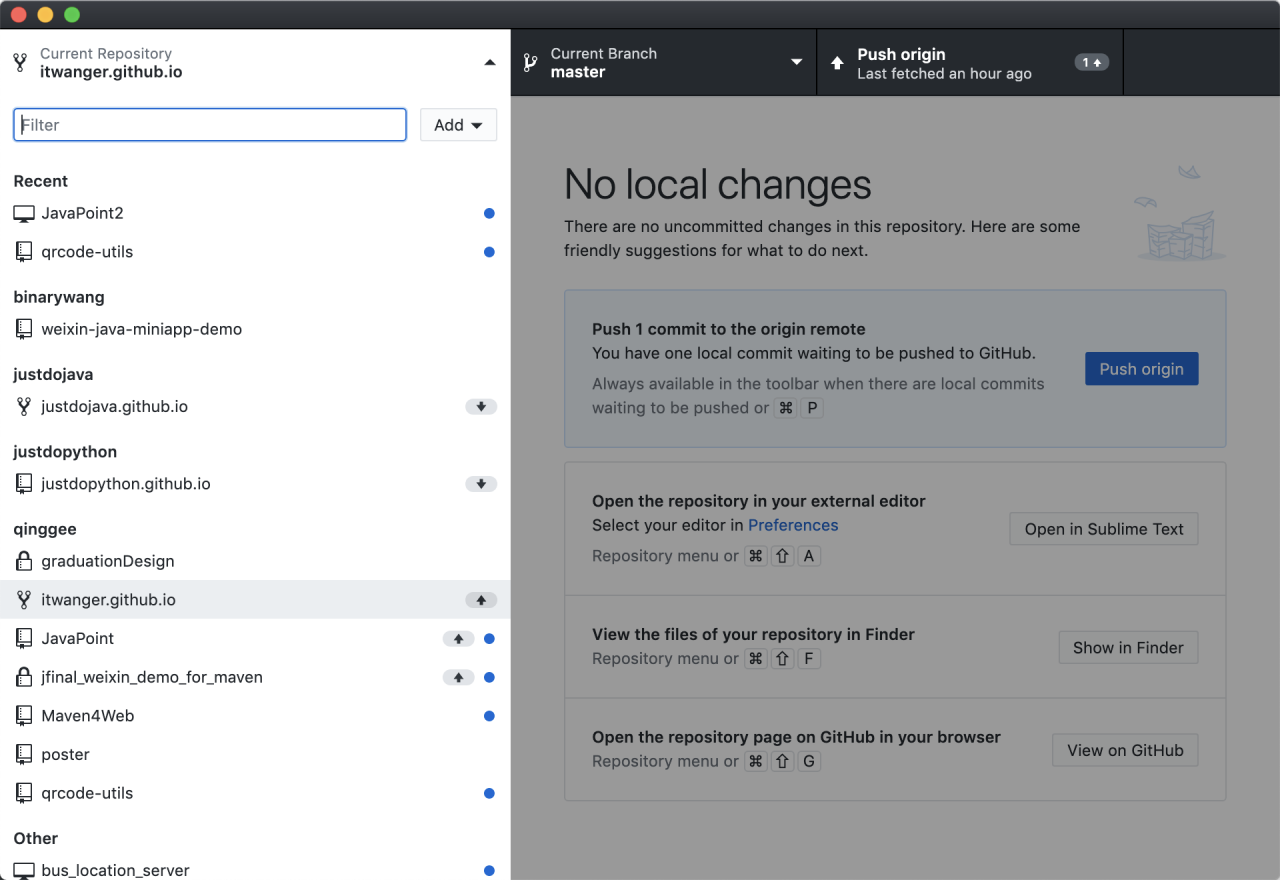
Task: Open the Preferences link
Action: tap(793, 525)
